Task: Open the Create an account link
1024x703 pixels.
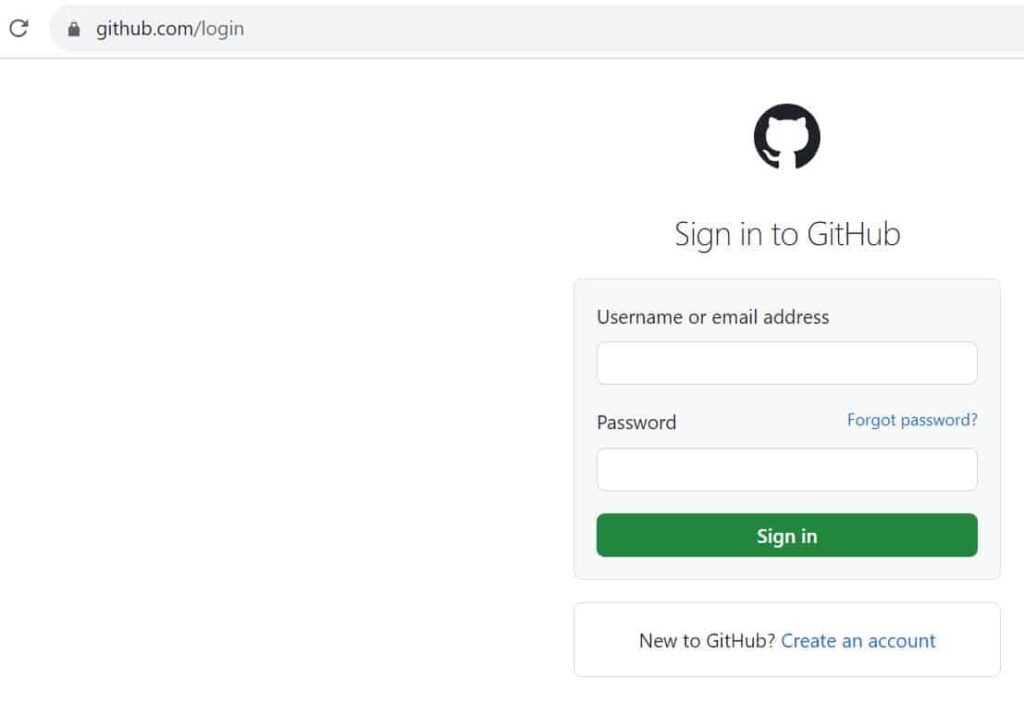Action: (858, 640)
